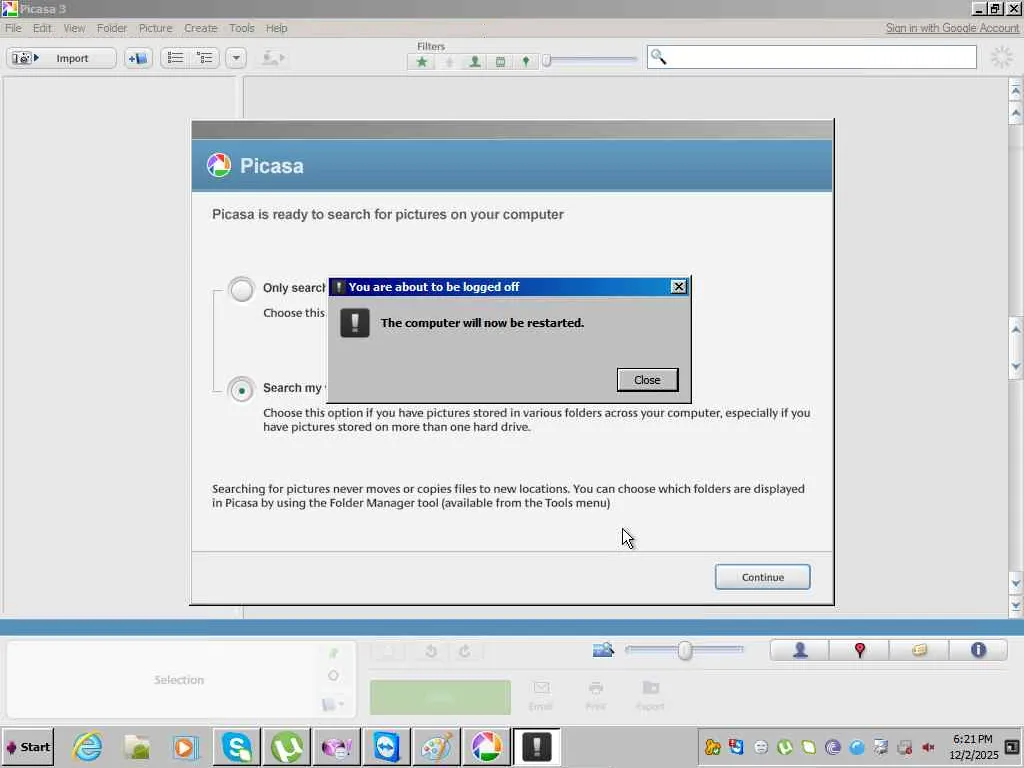1024x768 pixels.
Task: Switch to folder tree view
Action: (205, 58)
